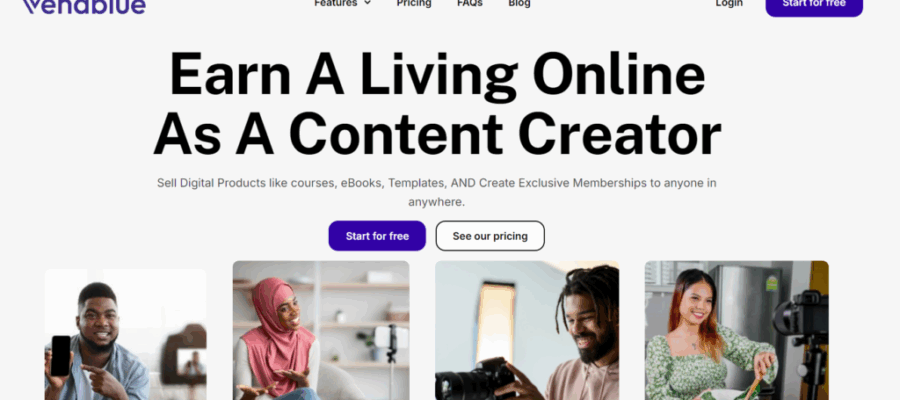
Task: Click the Vendblue logo
Action: (84, 6)
